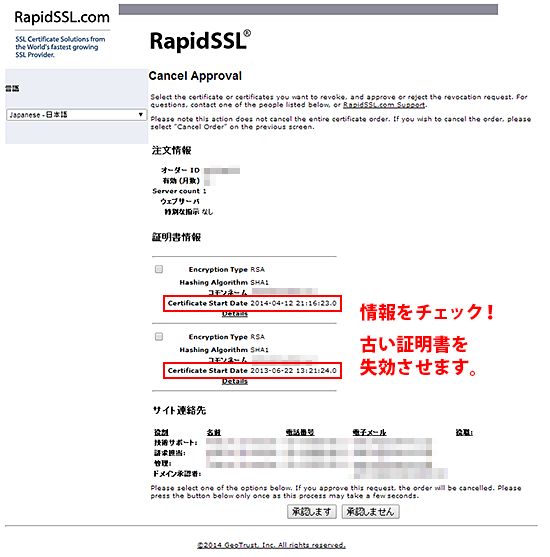Click the GeoTrust copyright footer link
Screen dimensions: 550x557
coord(271,545)
